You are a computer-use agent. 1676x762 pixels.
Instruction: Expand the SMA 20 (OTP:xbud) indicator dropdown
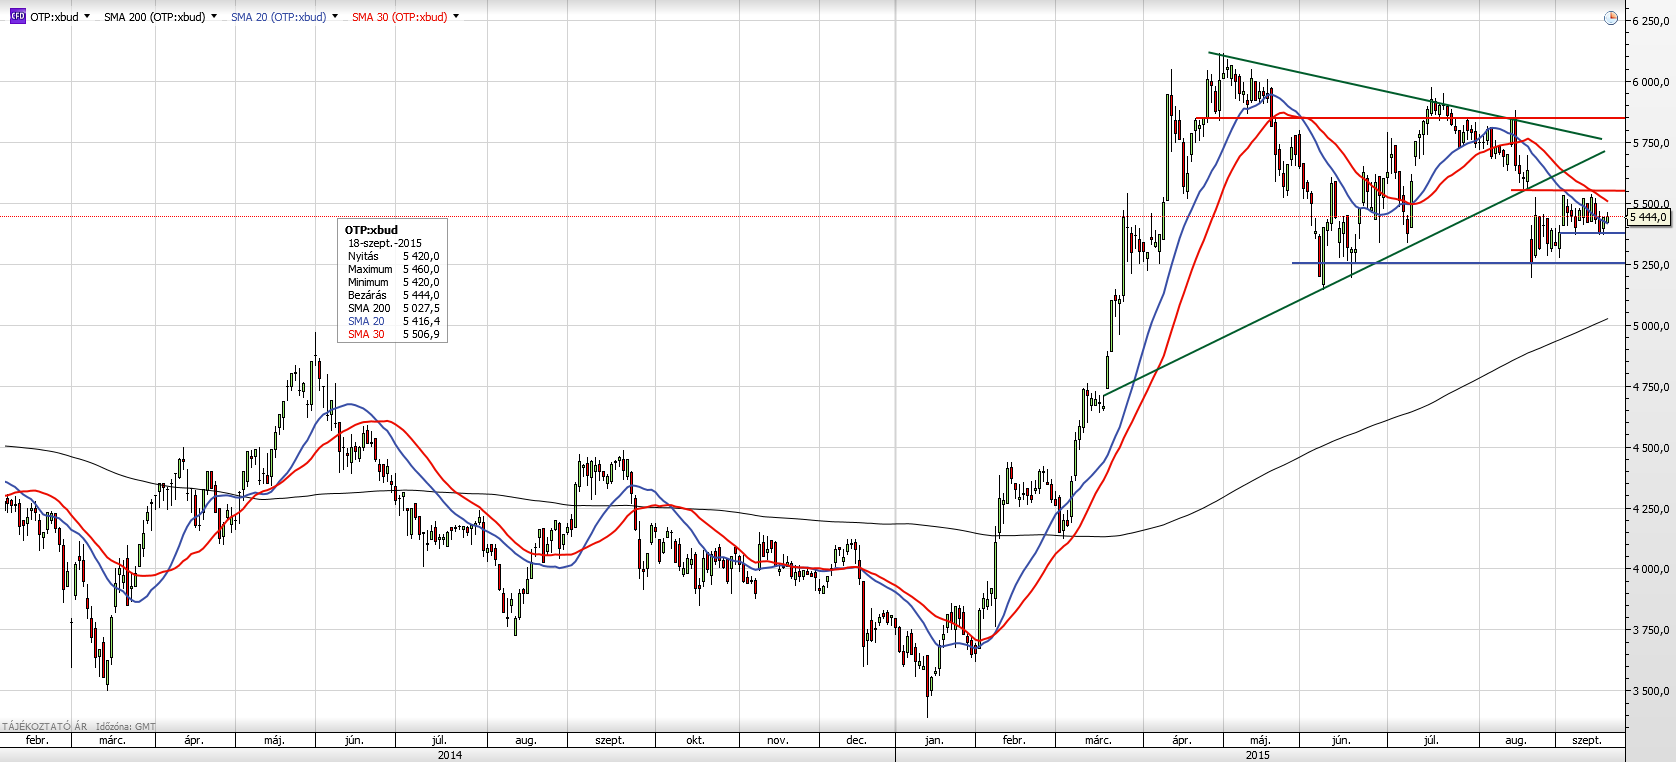[x=335, y=17]
